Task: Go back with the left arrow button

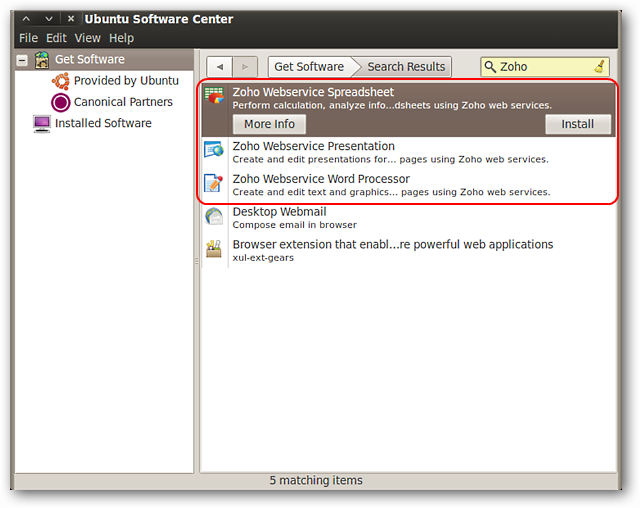Action: pos(220,67)
